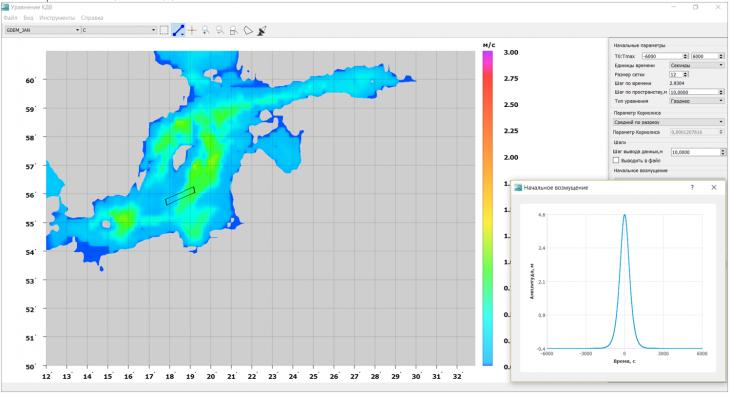Activate the line section drawing tool
The height and width of the screenshot is (394, 730).
pos(178,30)
